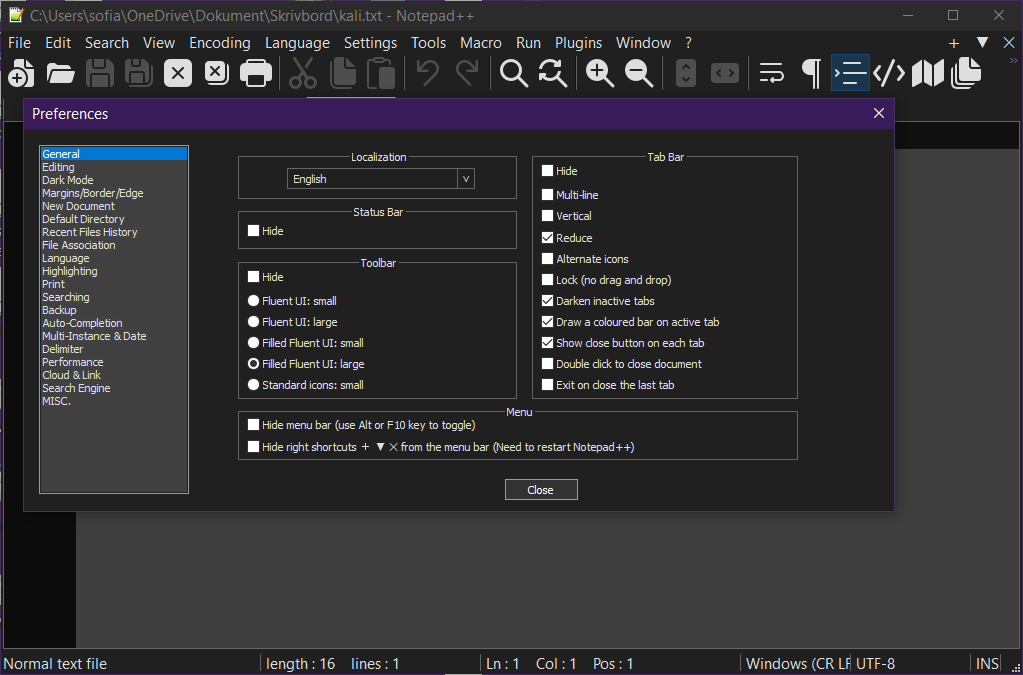Click the Close button in Preferences
Screen dimensions: 1023x675
(541, 490)
